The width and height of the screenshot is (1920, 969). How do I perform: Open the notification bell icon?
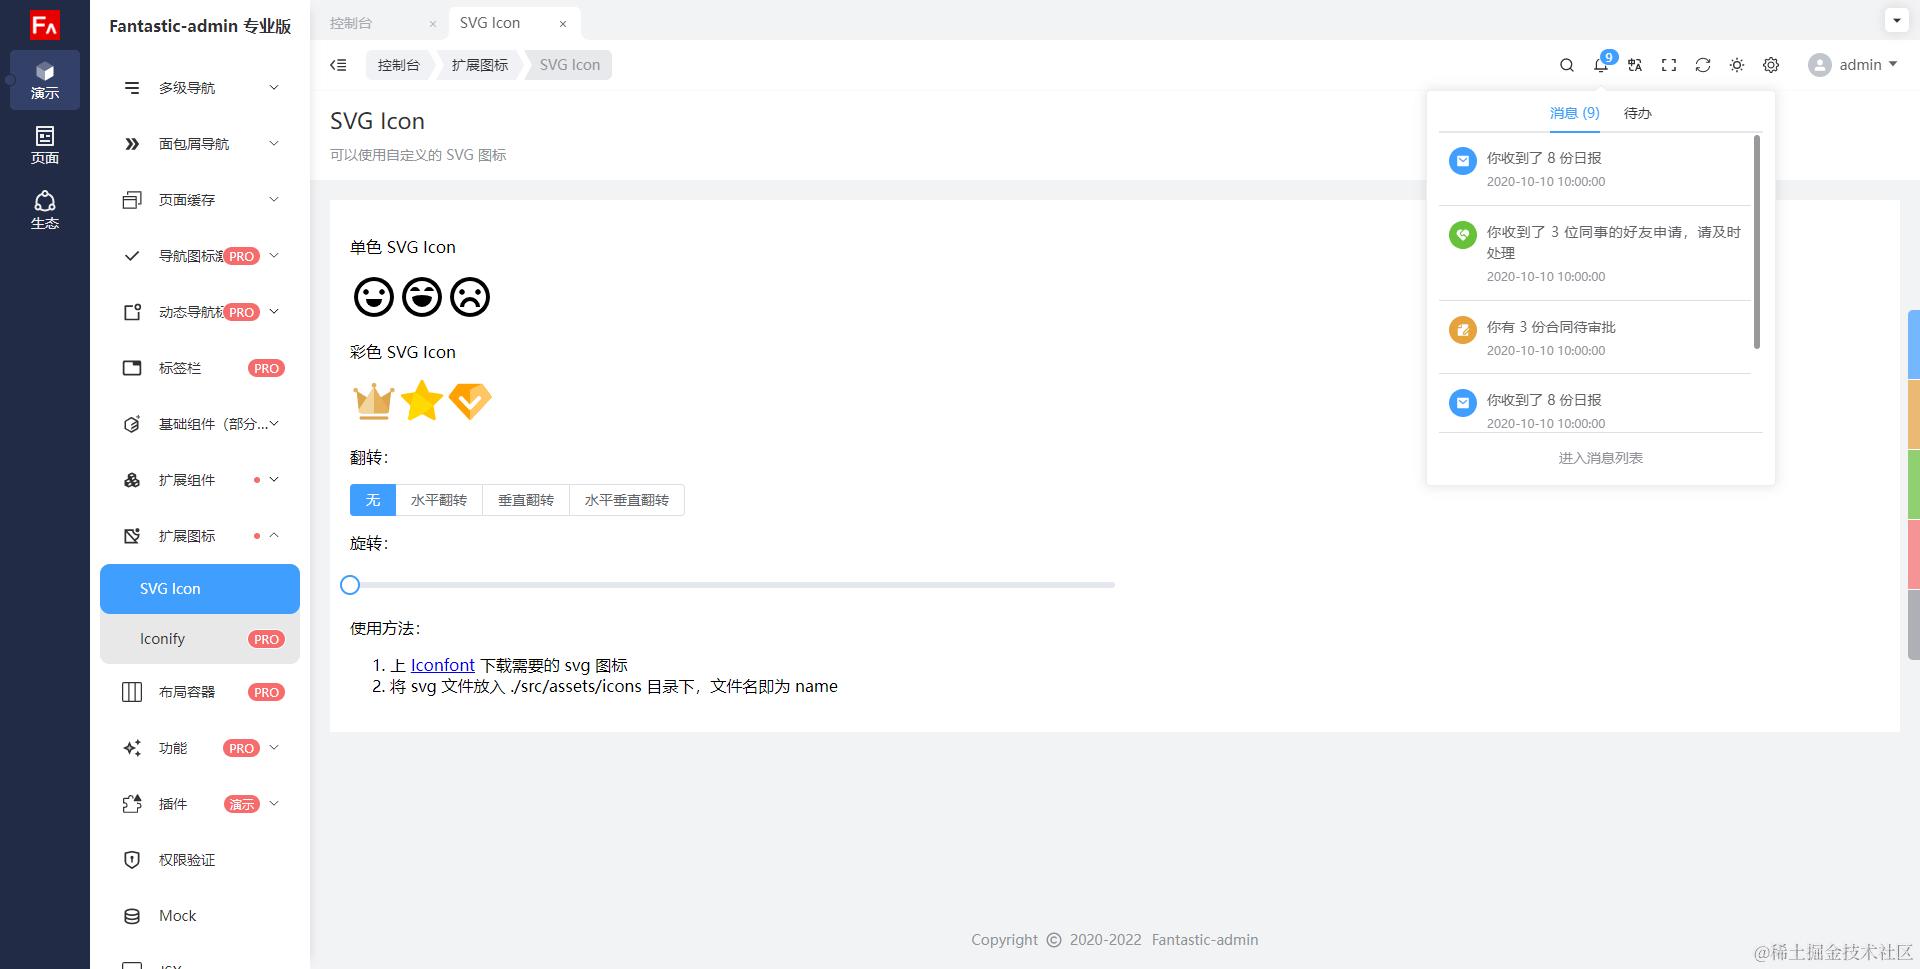coord(1601,65)
